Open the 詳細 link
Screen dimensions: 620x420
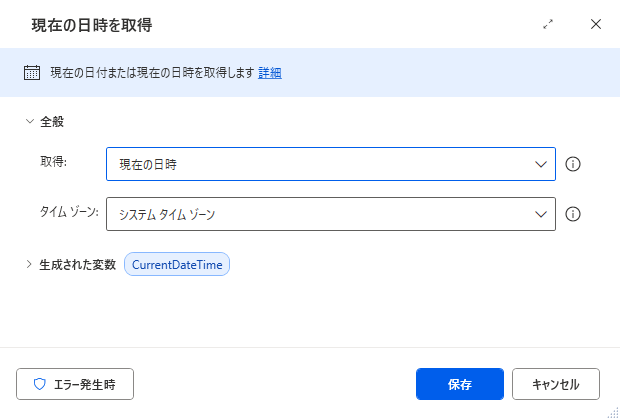(270, 73)
